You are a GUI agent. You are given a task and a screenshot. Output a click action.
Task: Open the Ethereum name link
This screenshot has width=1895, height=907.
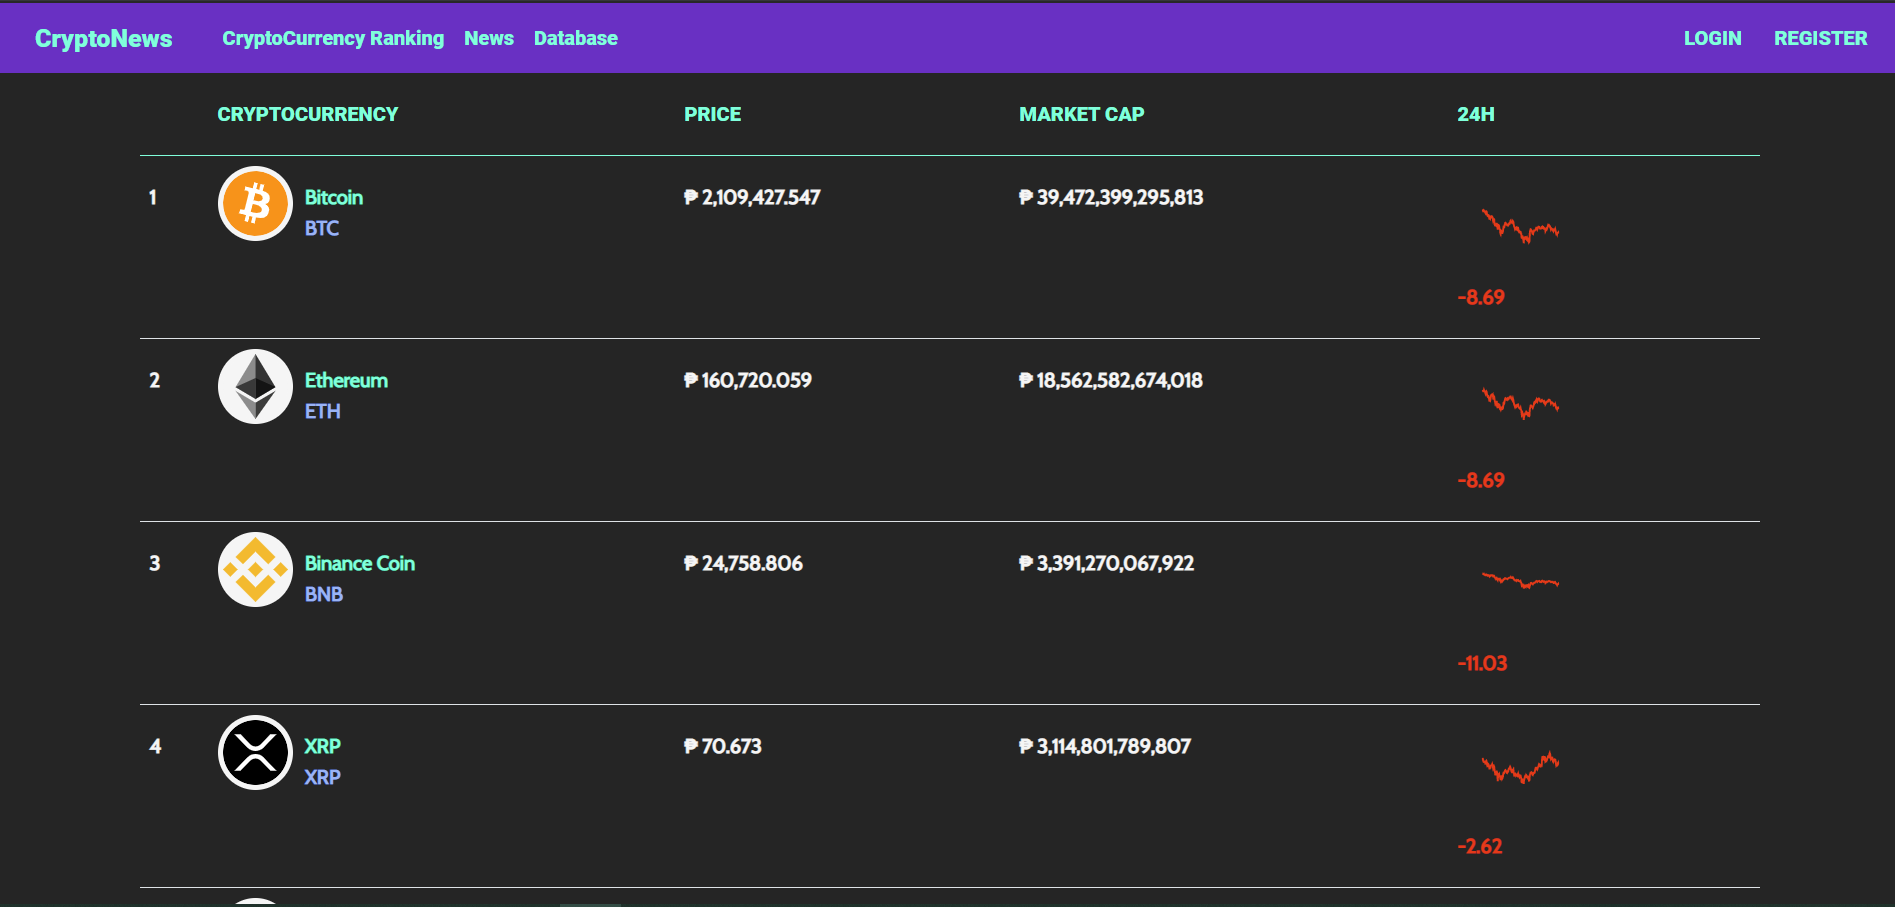tap(346, 380)
